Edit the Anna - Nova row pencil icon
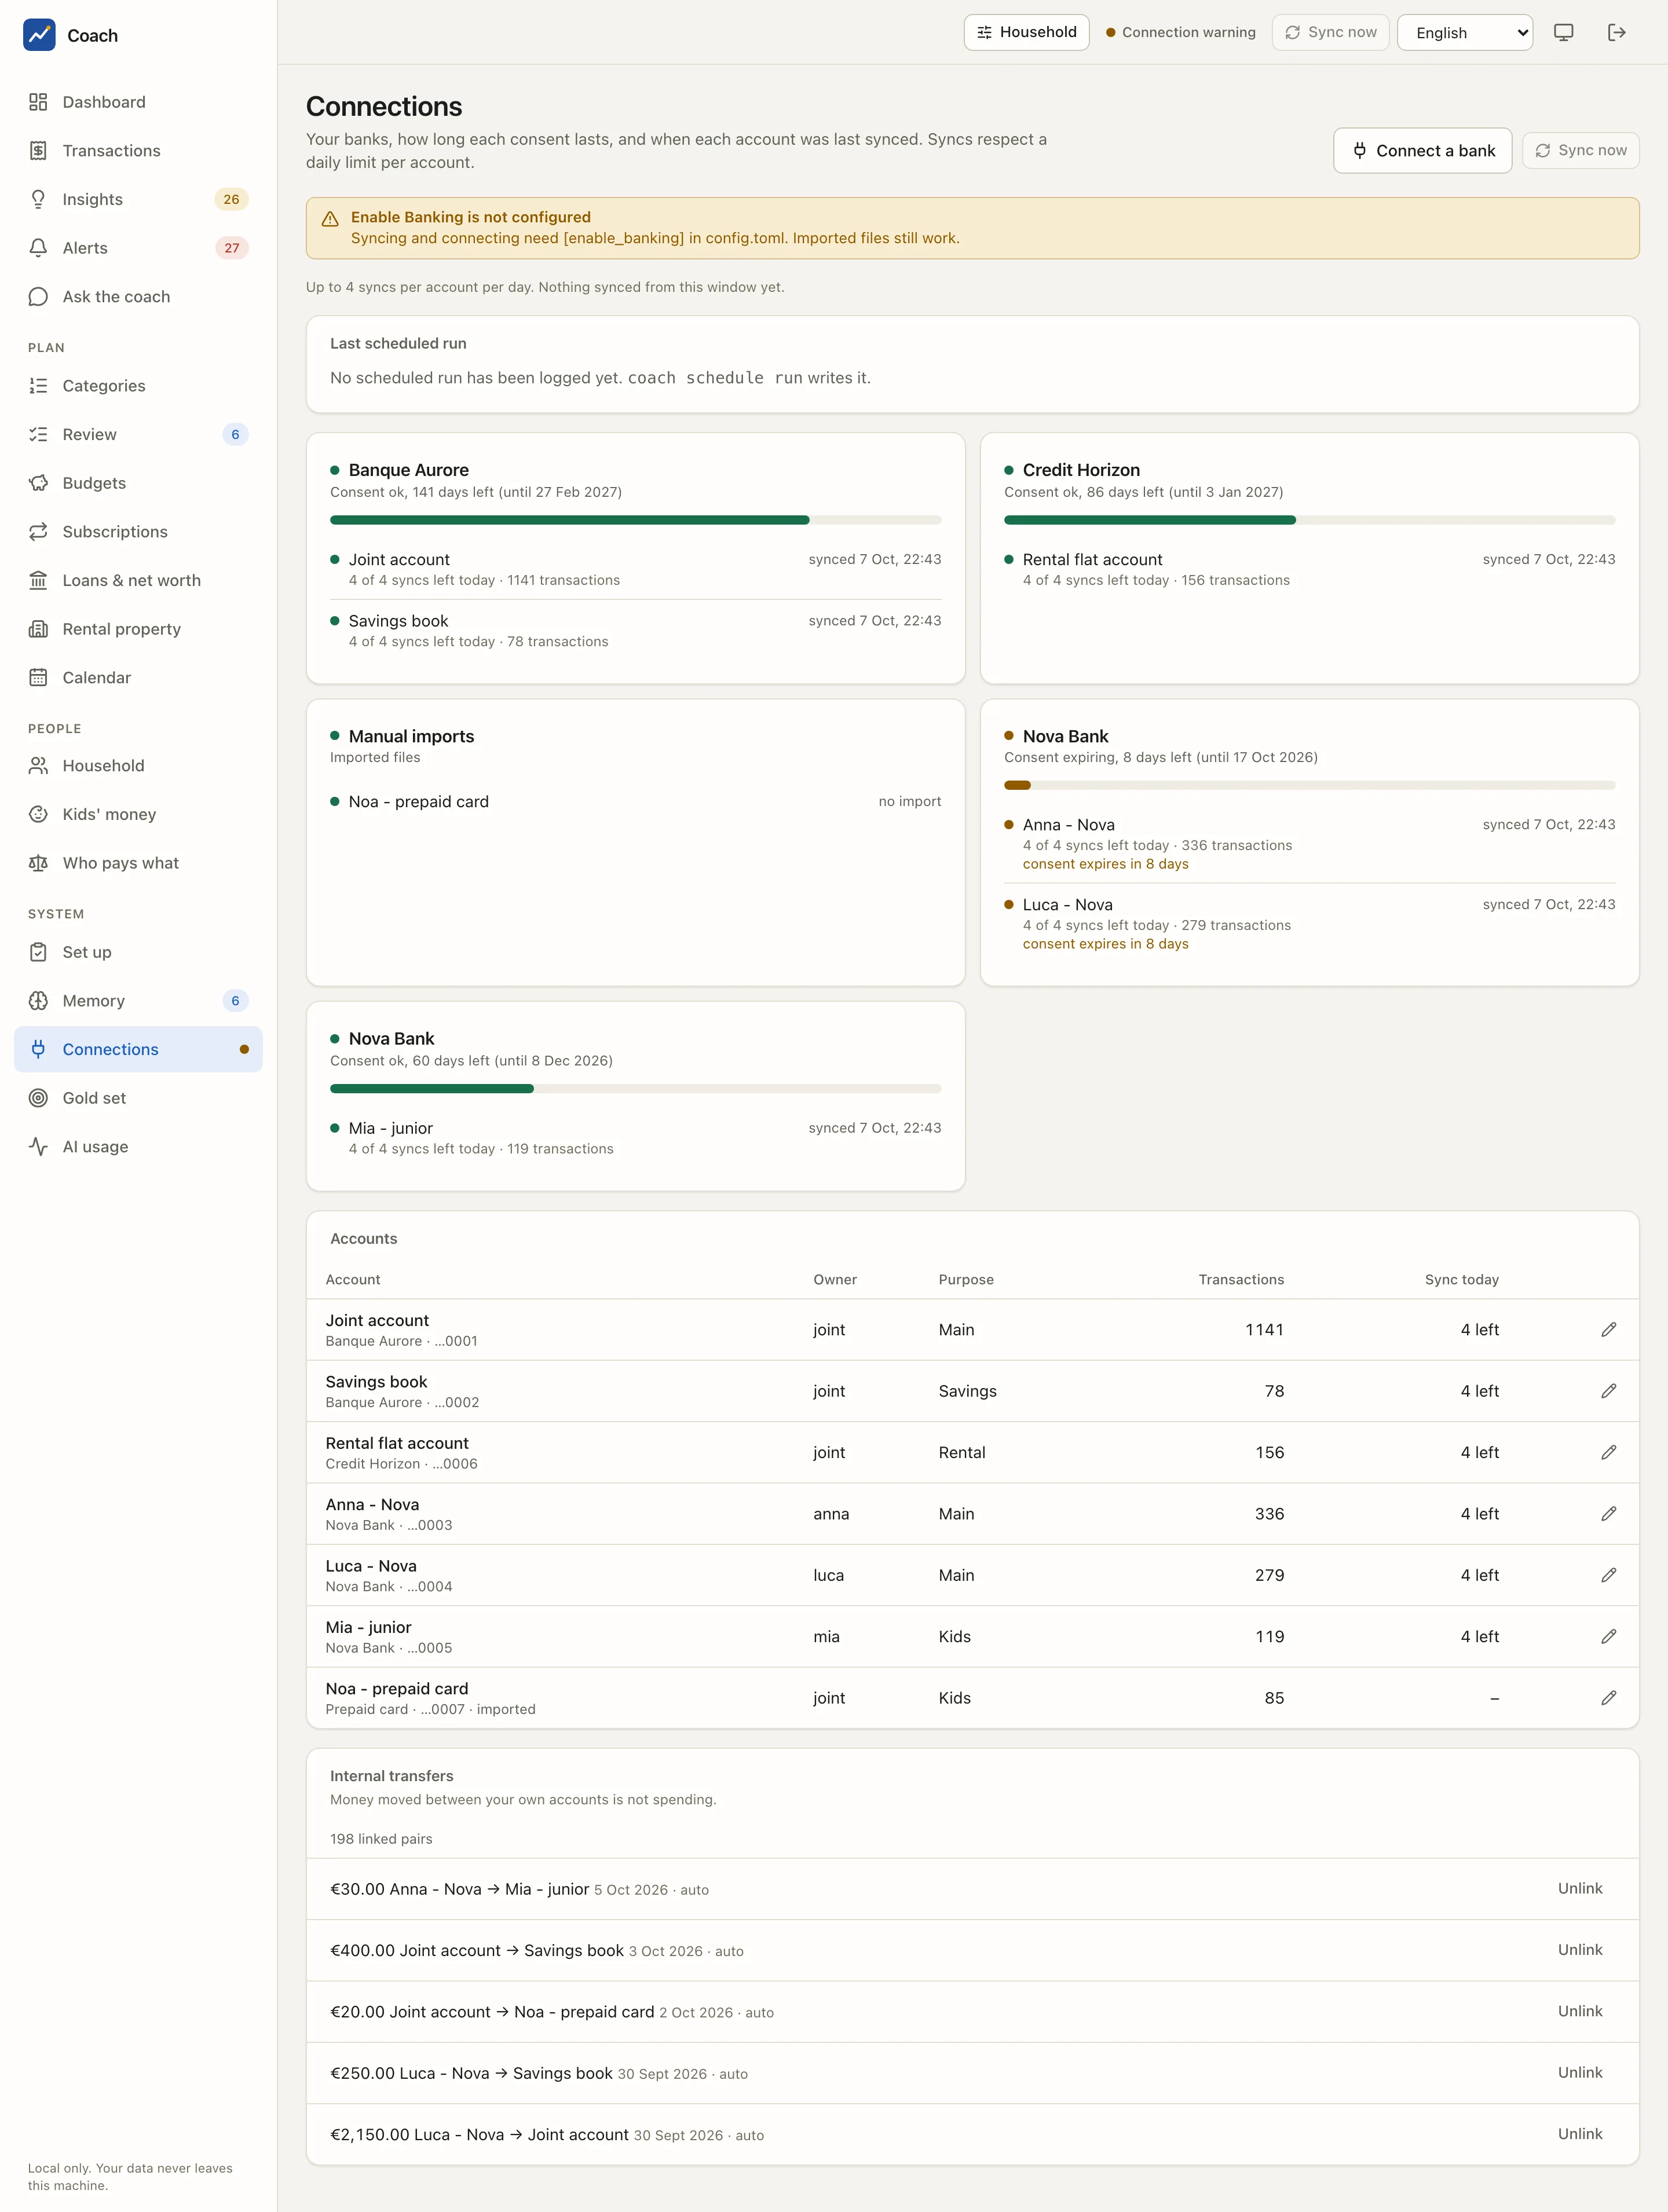This screenshot has height=2212, width=1668. pos(1608,1514)
